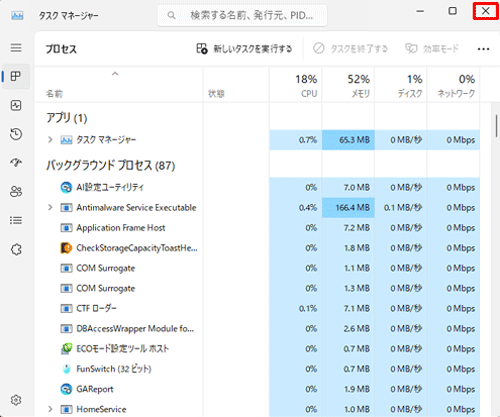
Task: Click the search box for processes
Action: pos(242,15)
